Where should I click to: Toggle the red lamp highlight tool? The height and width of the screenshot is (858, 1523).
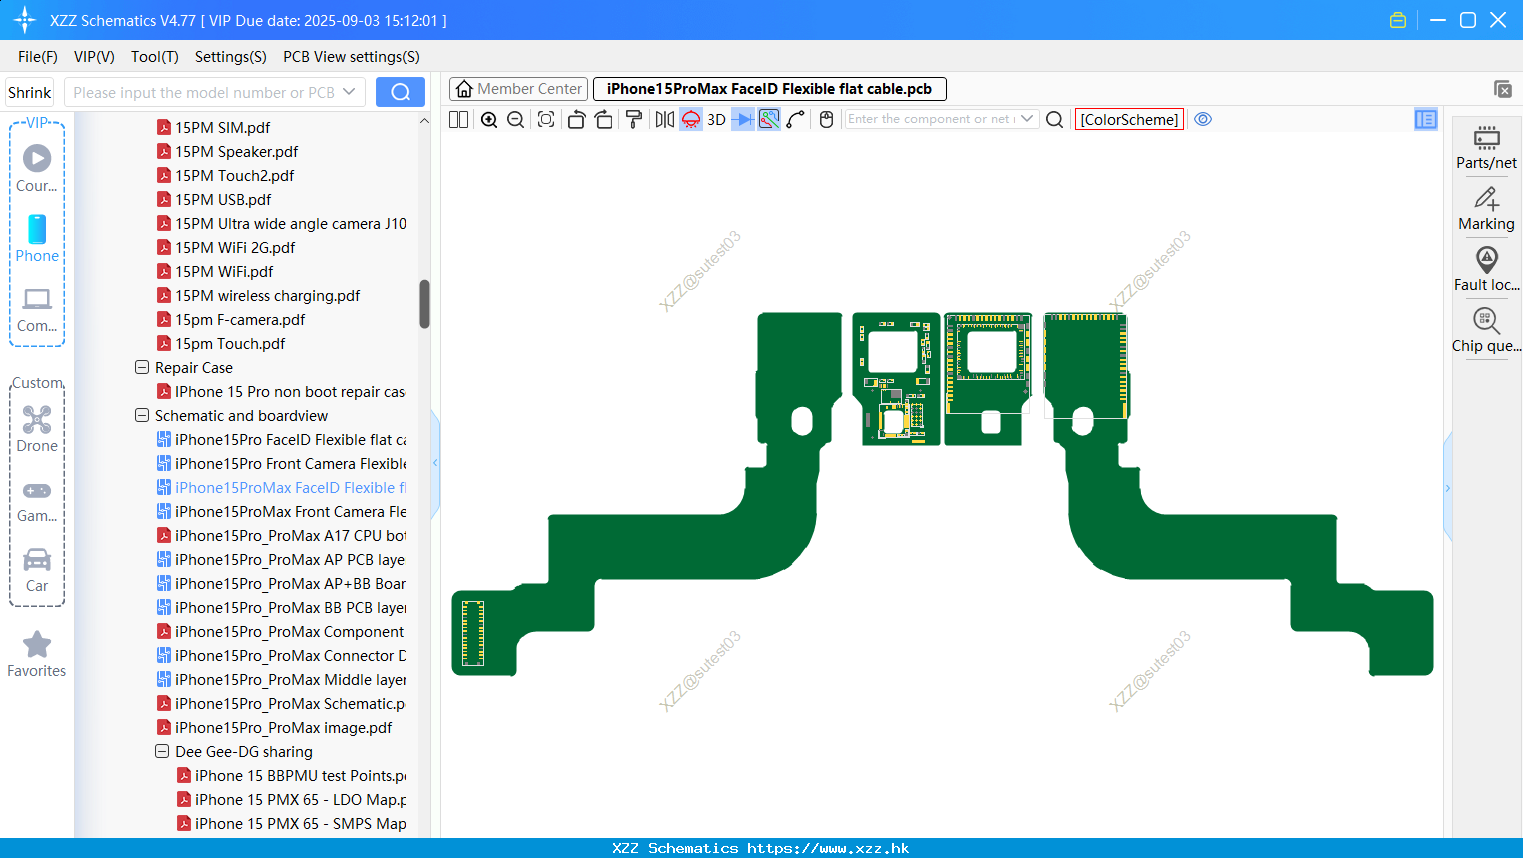pyautogui.click(x=691, y=120)
